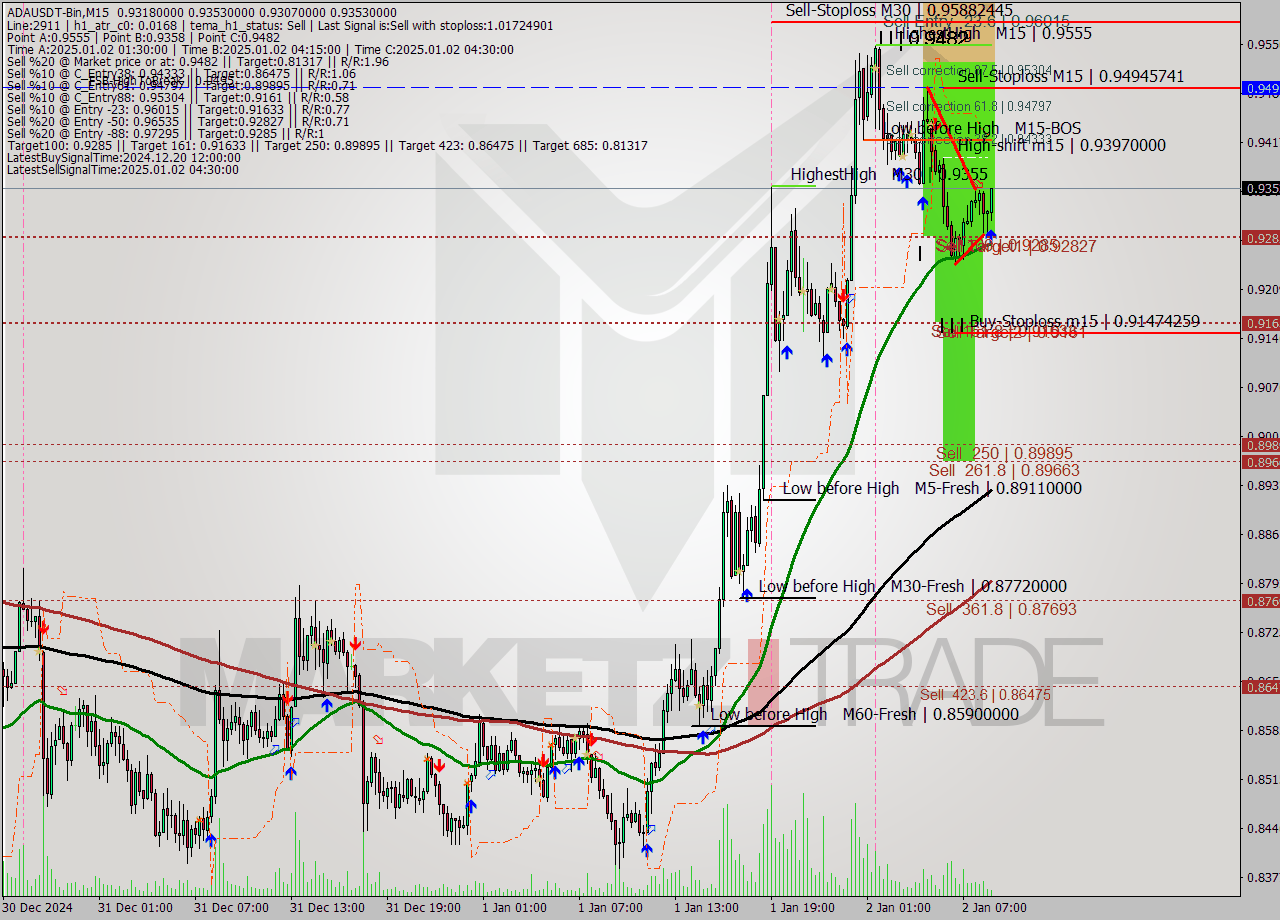Click the '2 Jan 07:00' time axis label

tap(994, 908)
